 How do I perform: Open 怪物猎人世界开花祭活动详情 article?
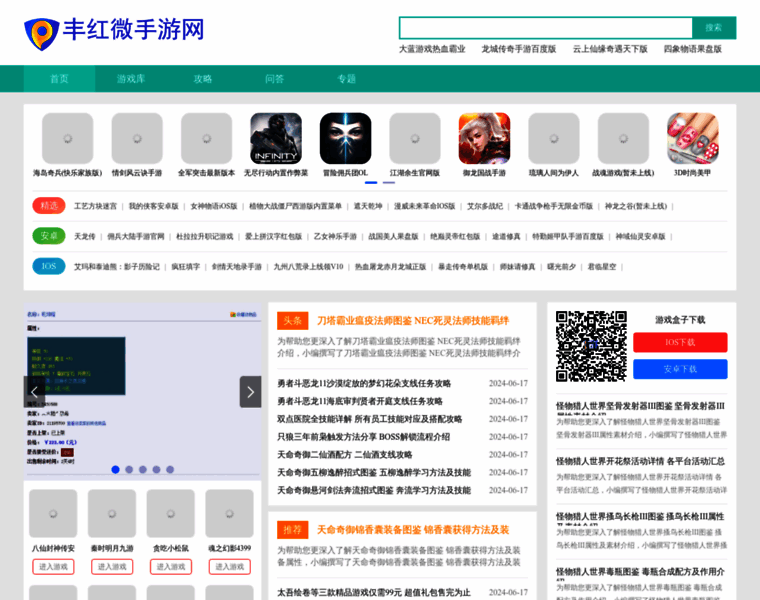point(640,461)
